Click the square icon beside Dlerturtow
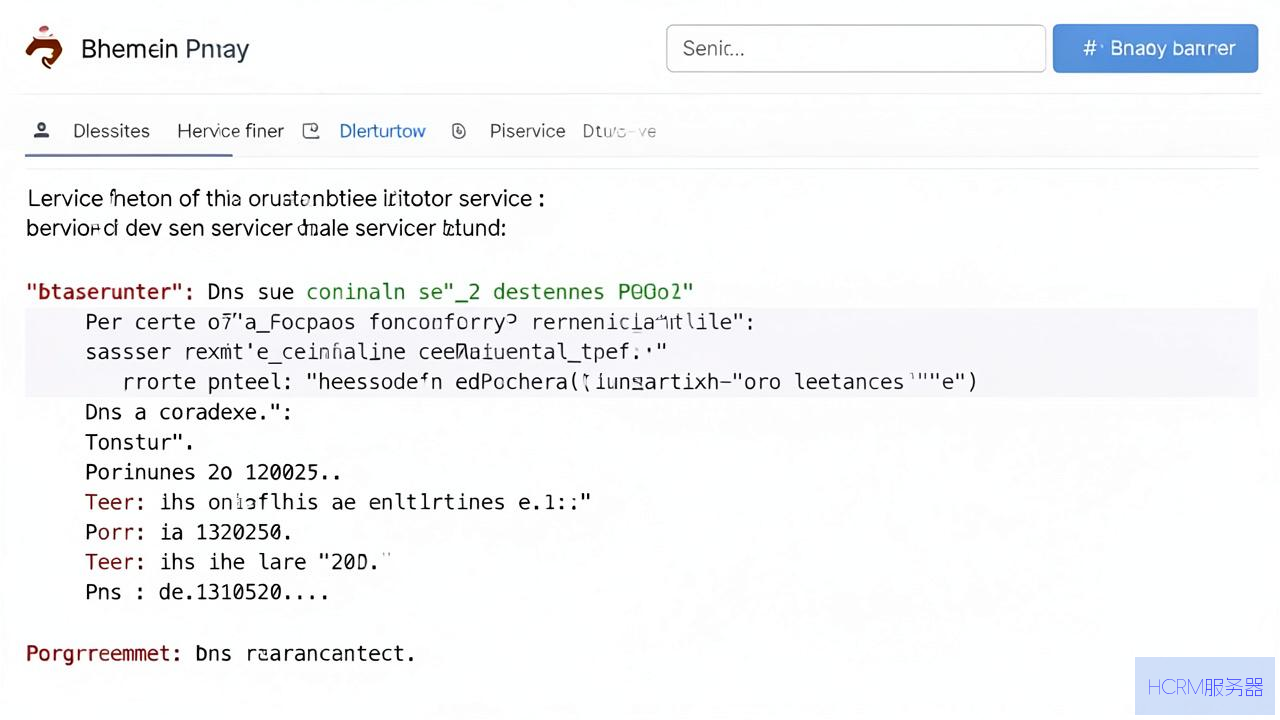This screenshot has width=1280, height=720. click(311, 130)
